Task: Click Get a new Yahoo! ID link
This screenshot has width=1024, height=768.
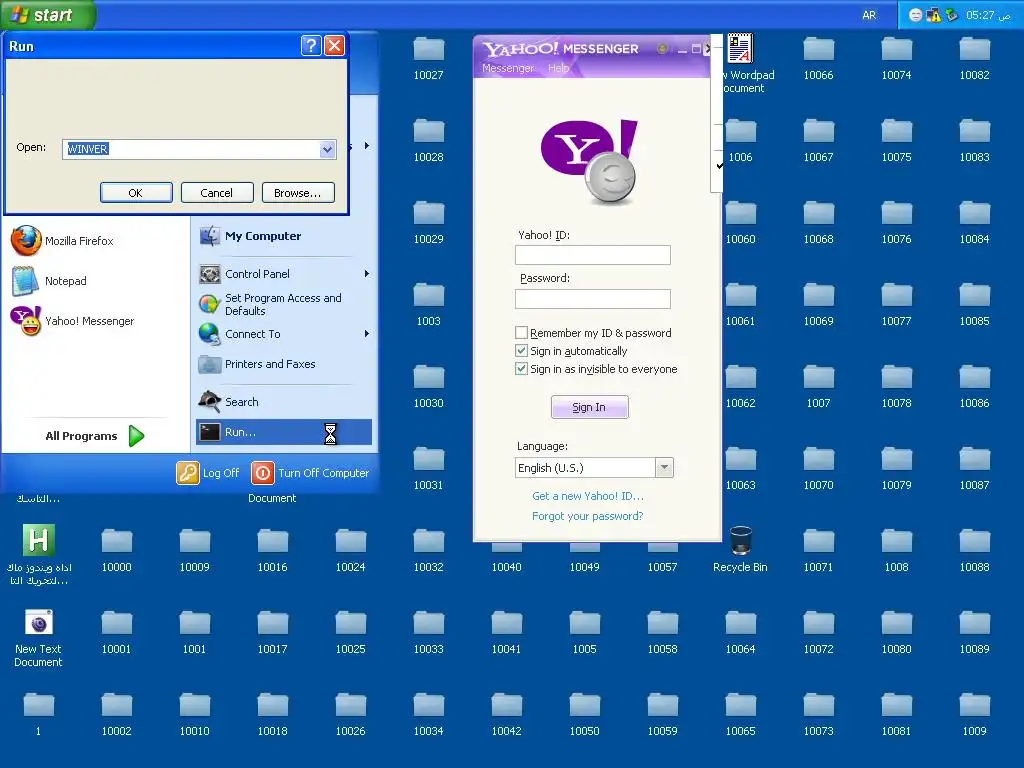Action: 588,496
